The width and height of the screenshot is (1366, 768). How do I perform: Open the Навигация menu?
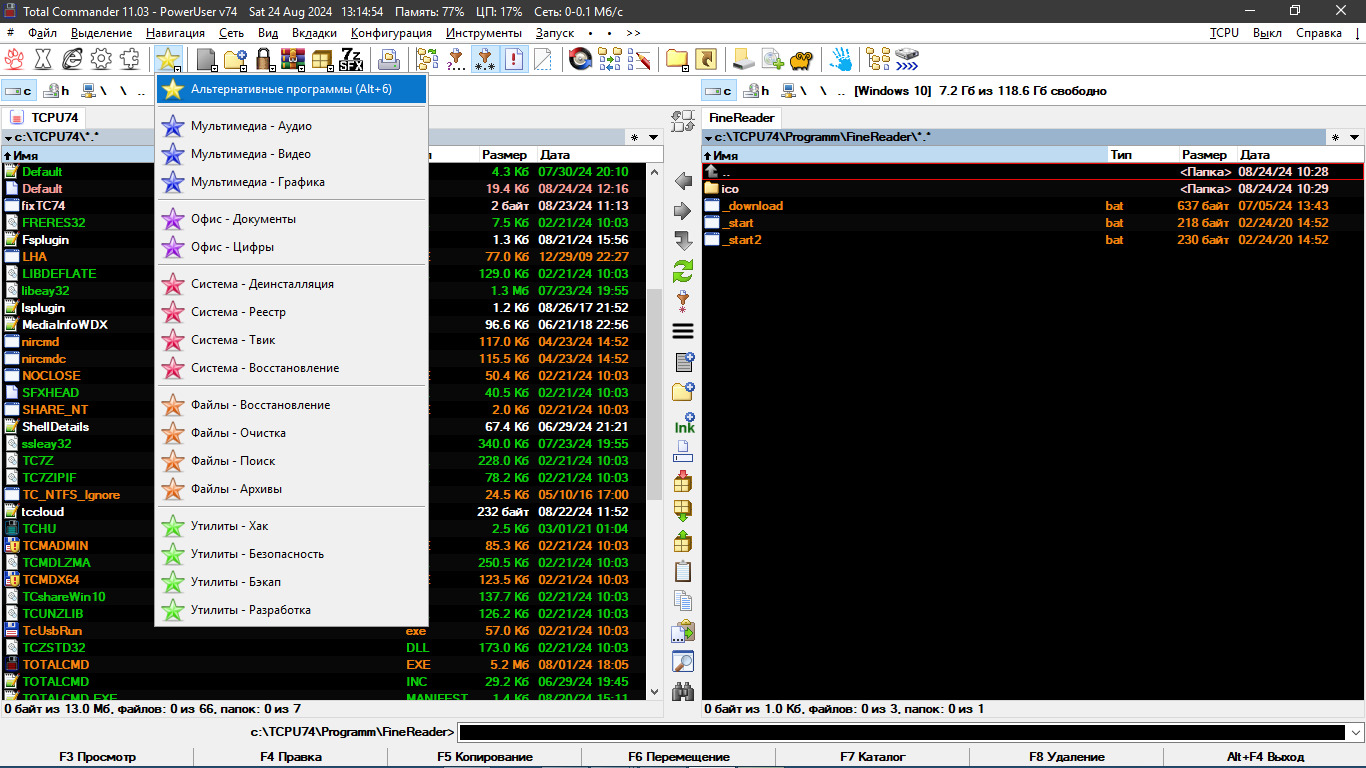pos(175,33)
